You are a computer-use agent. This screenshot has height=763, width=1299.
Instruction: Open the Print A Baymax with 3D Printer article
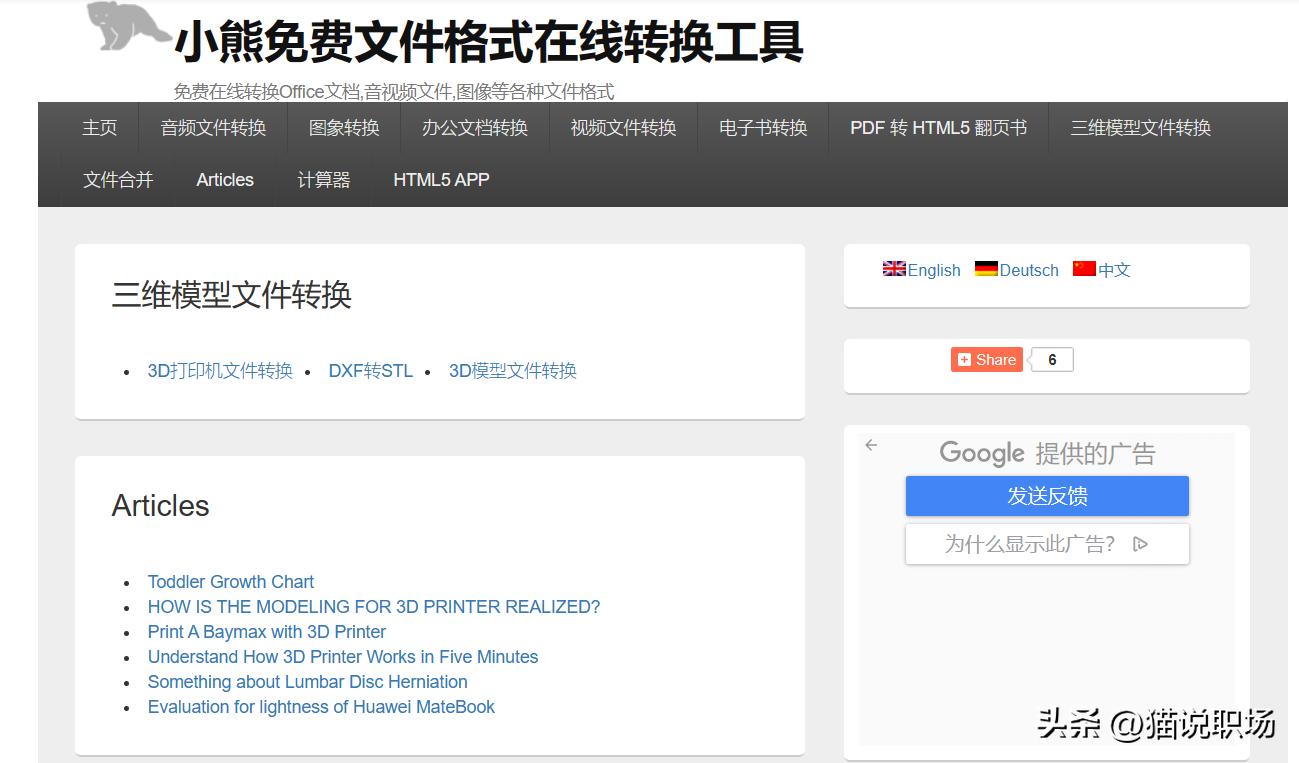click(266, 631)
